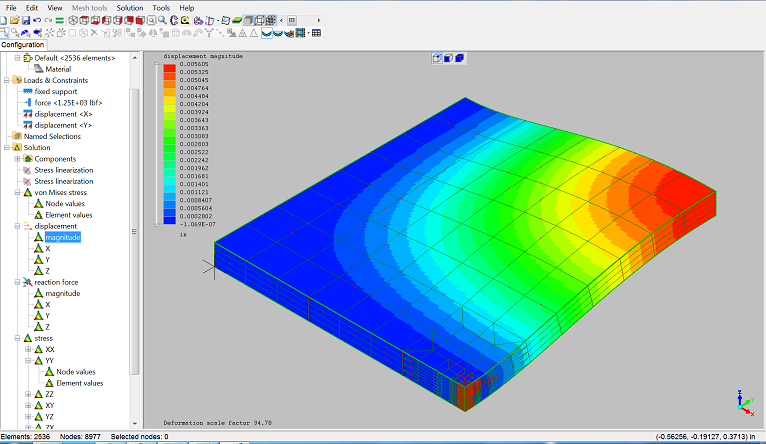Click the fixed support constraint icon
Screen dimensions: 766x444
(x=28, y=91)
